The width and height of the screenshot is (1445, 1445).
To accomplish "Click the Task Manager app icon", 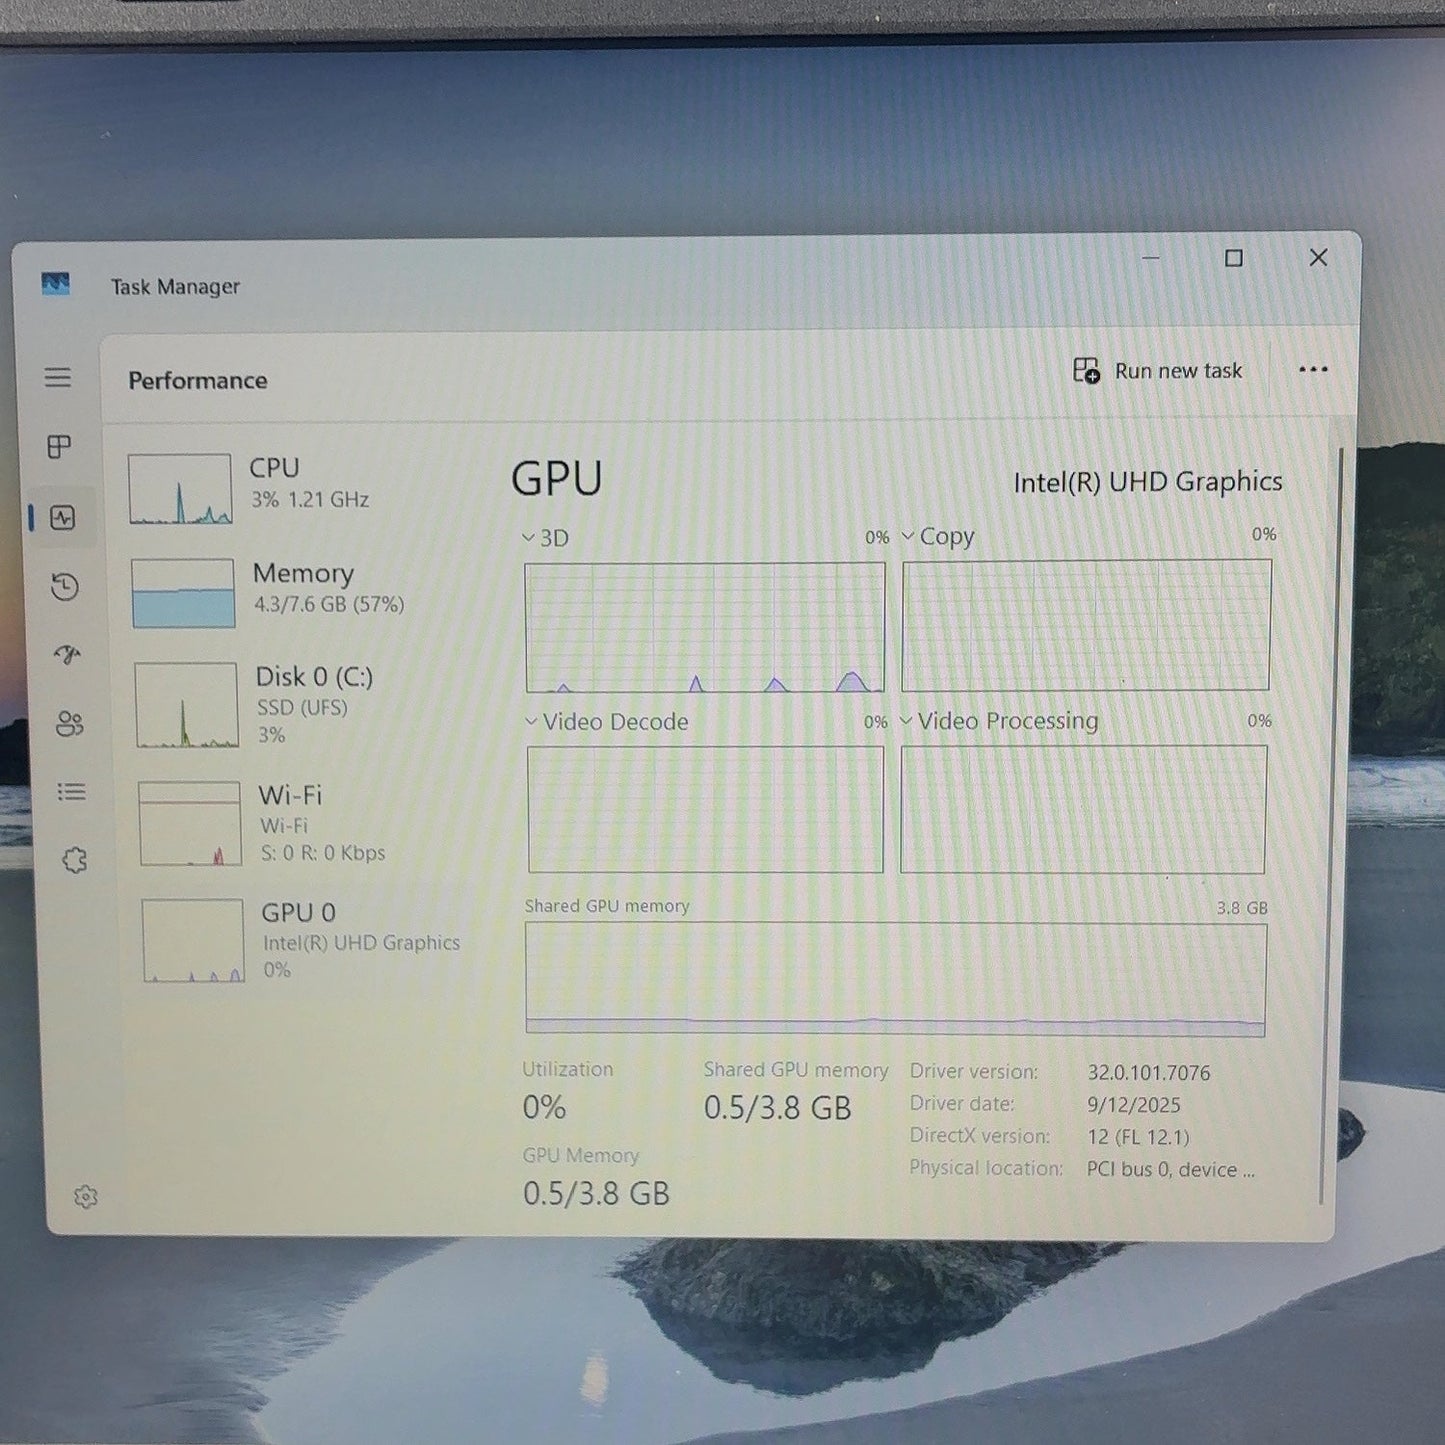I will (x=56, y=284).
